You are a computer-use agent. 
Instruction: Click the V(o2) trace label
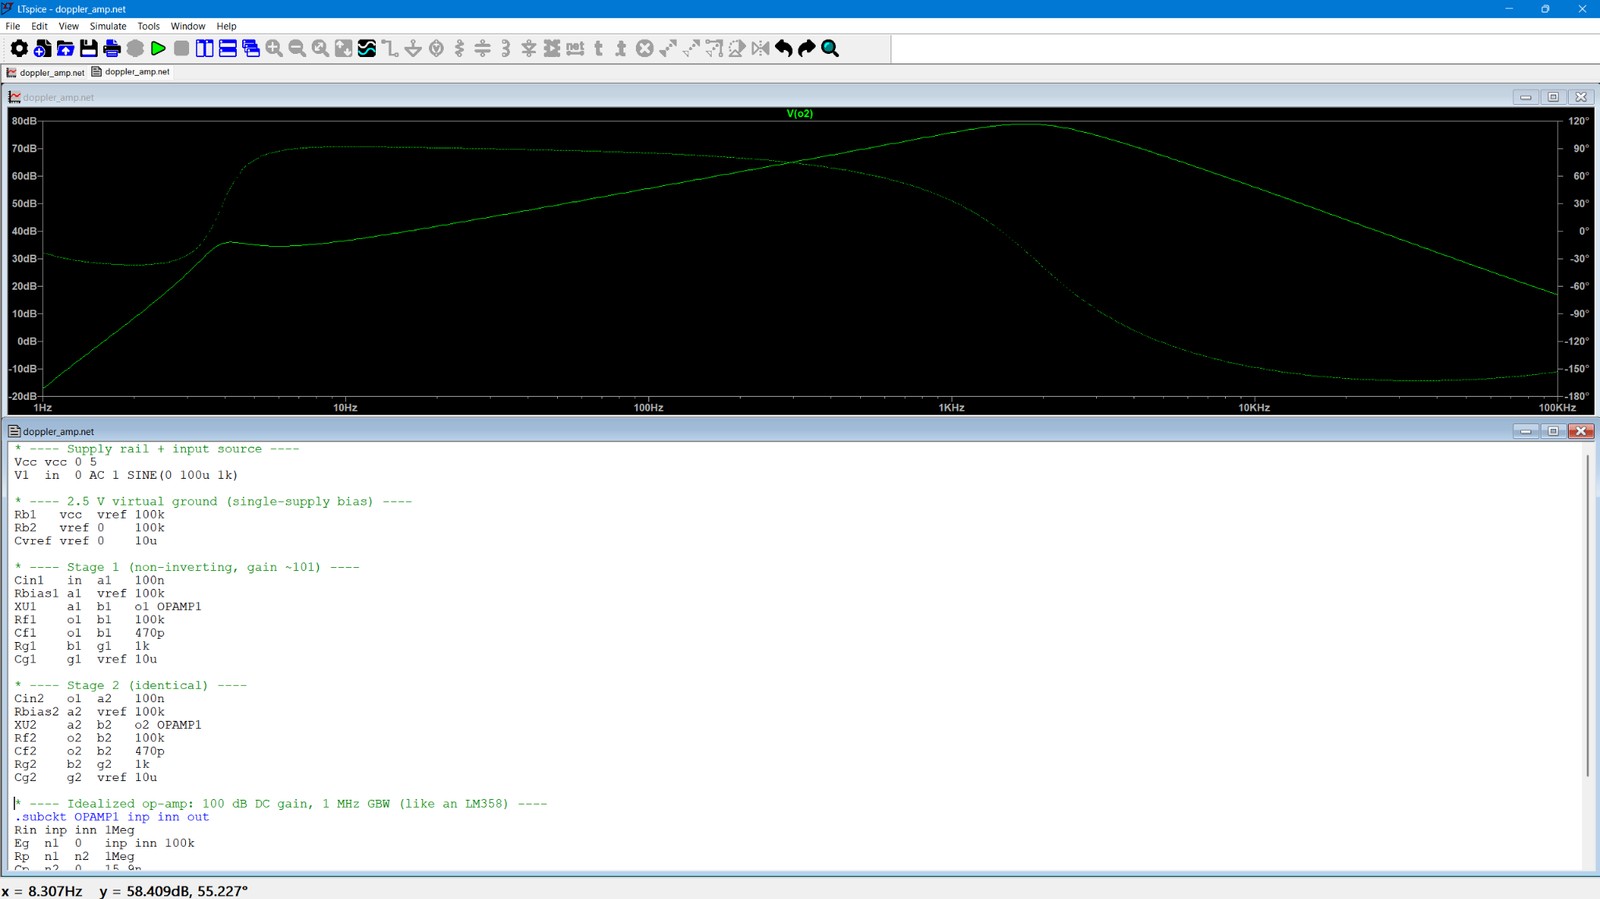pyautogui.click(x=800, y=114)
